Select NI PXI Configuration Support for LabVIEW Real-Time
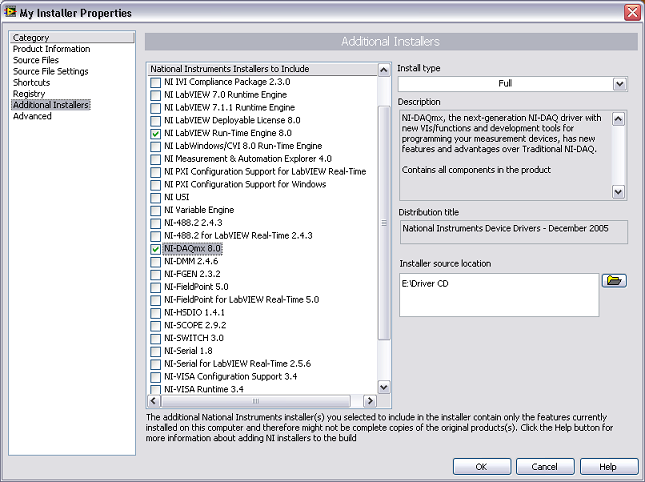645x482 pixels. (x=265, y=171)
